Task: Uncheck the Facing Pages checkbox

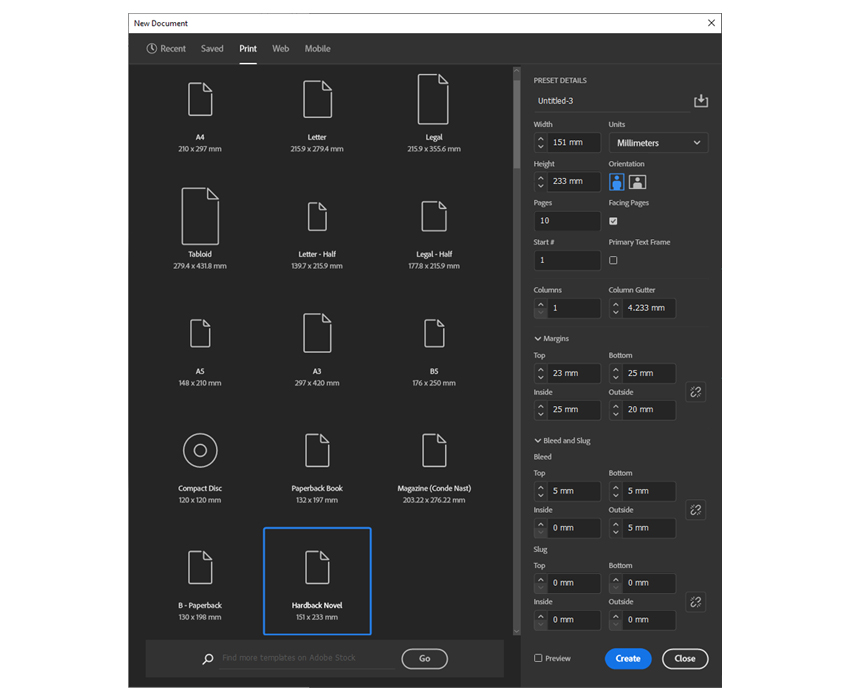Action: click(x=613, y=221)
